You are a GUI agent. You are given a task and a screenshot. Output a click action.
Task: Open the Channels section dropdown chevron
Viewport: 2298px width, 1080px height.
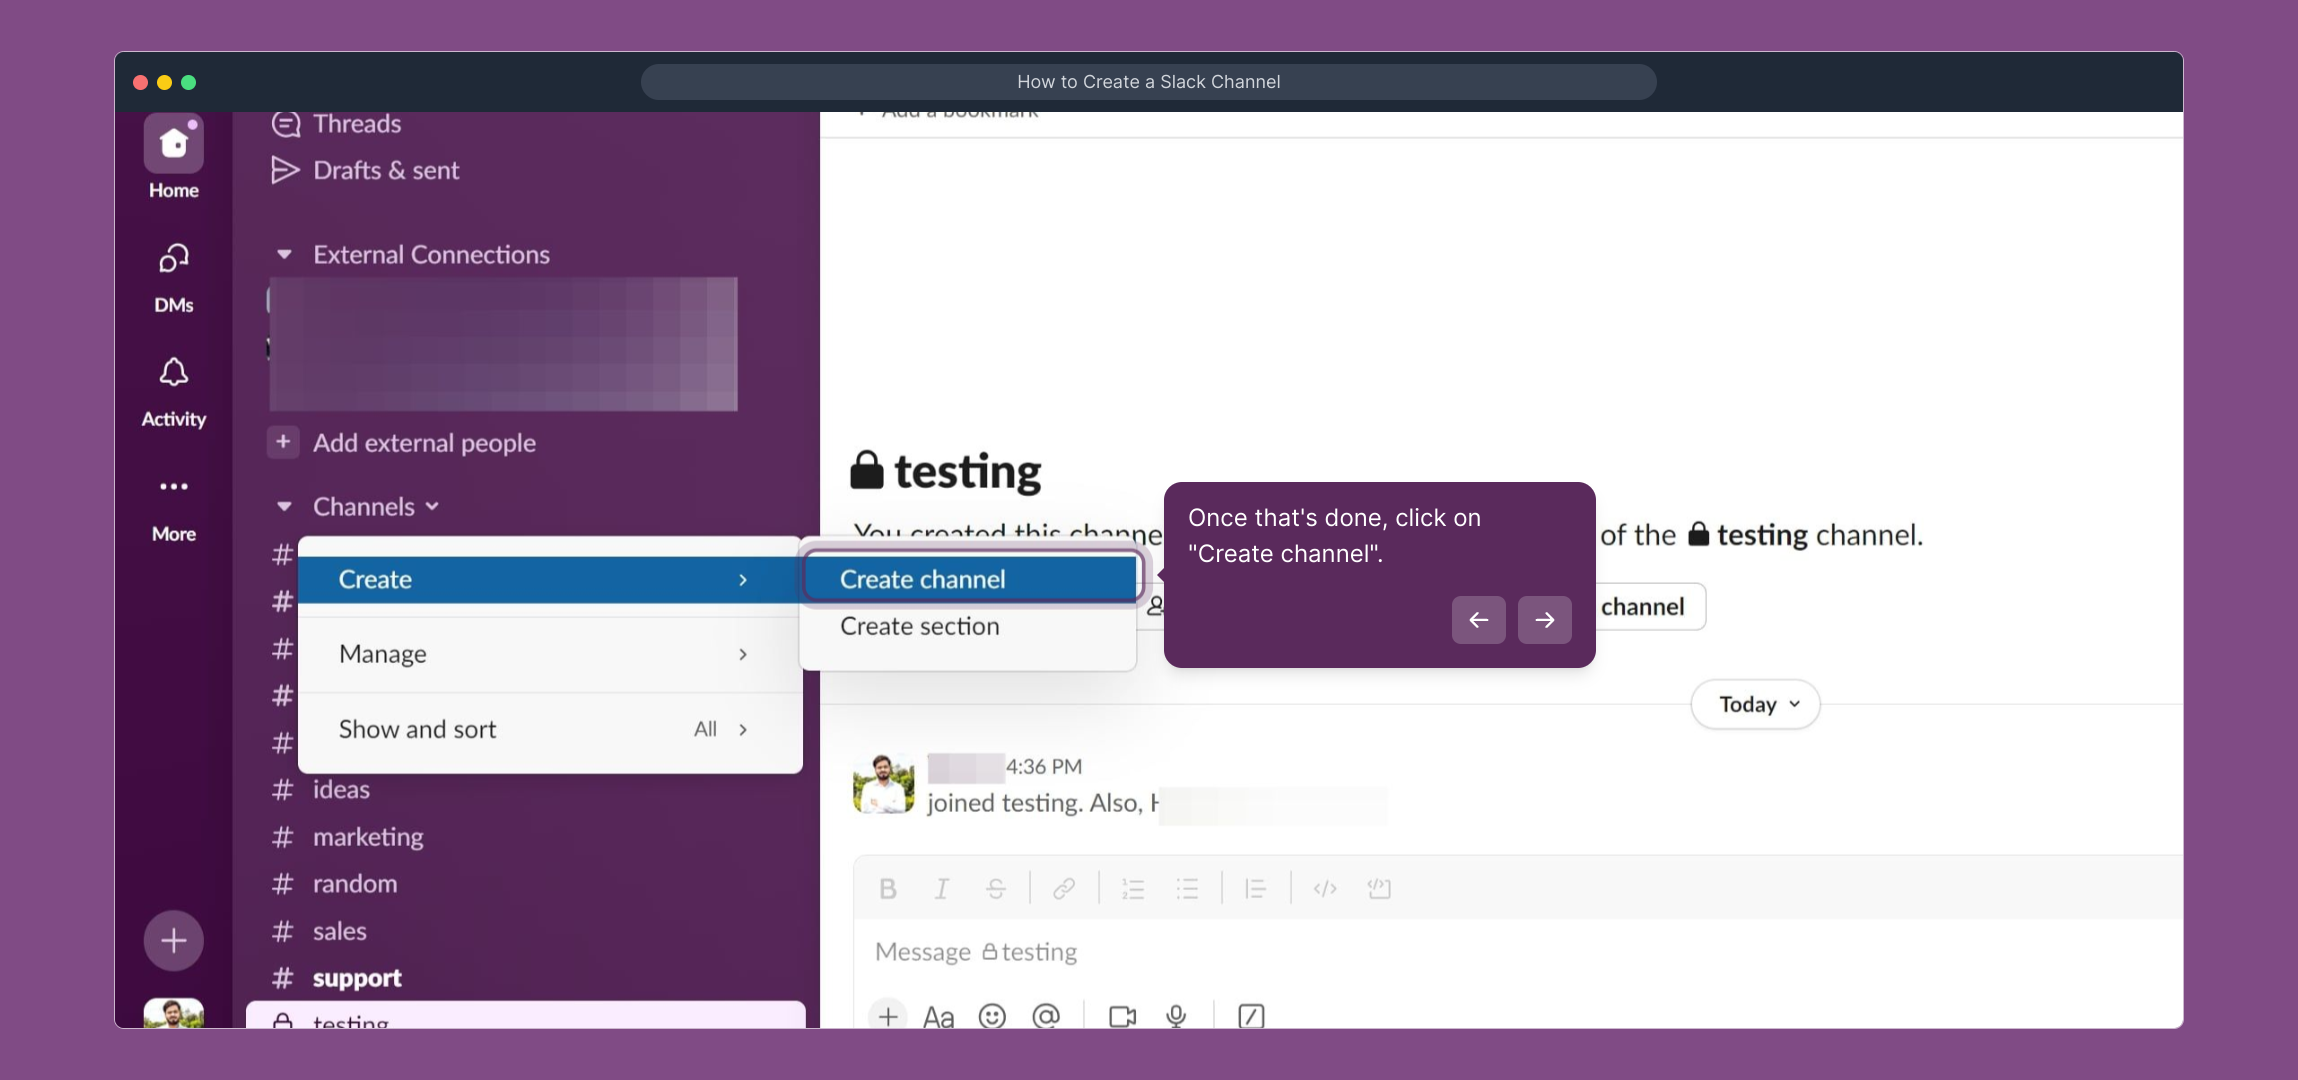click(431, 506)
